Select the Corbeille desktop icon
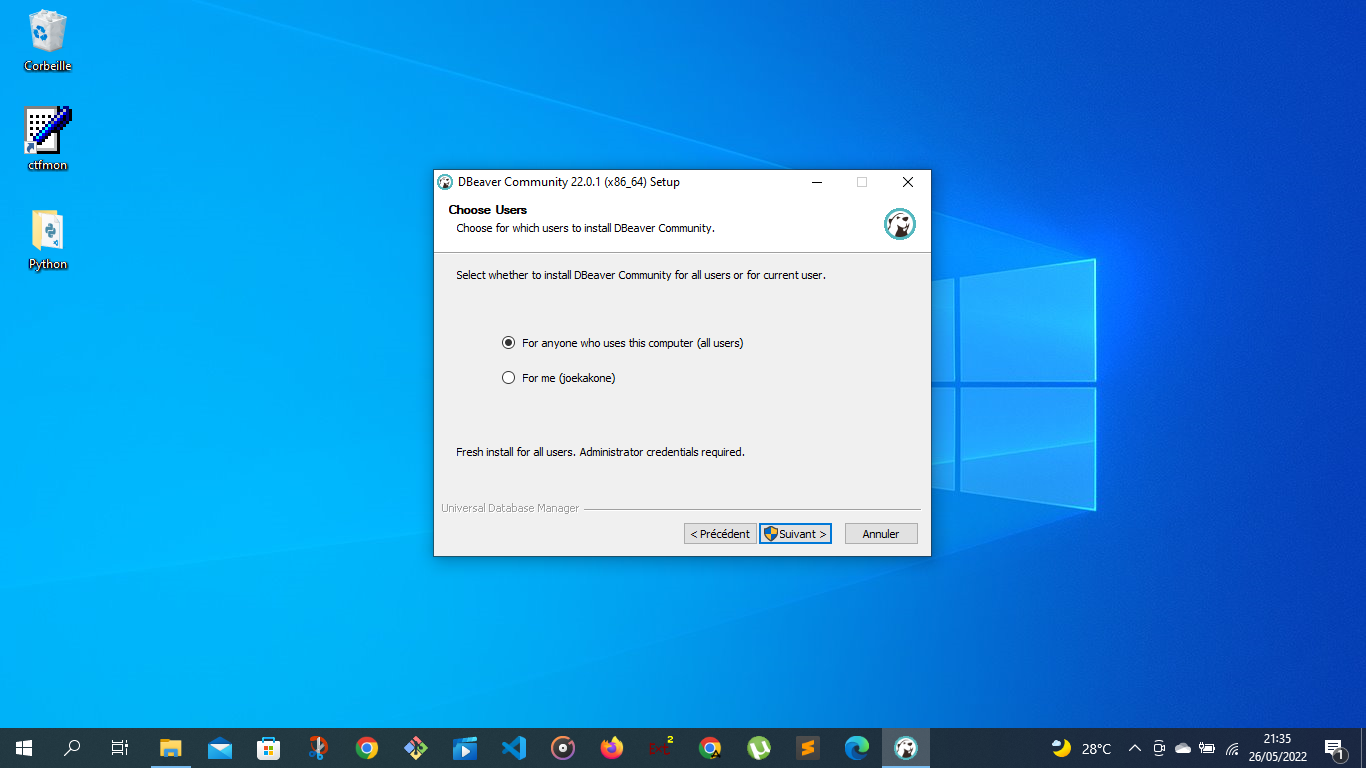The height and width of the screenshot is (768, 1366). [48, 42]
